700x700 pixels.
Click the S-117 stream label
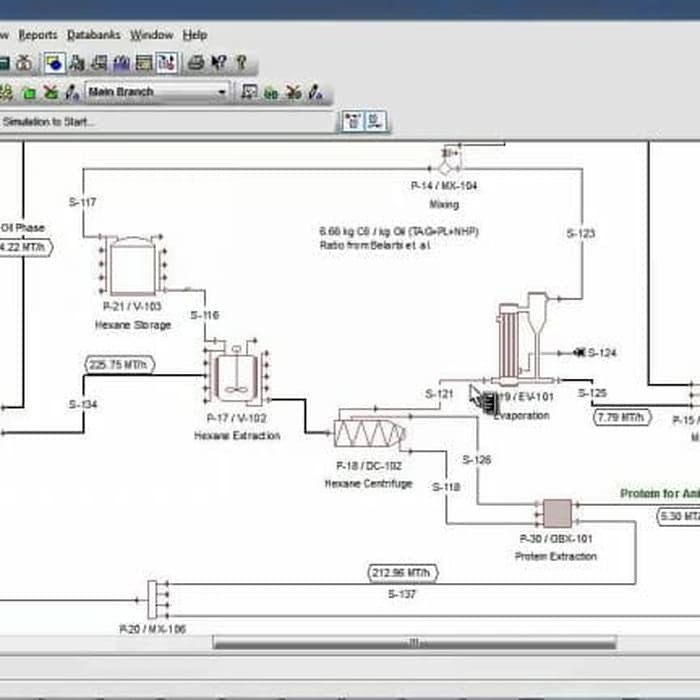tap(83, 202)
